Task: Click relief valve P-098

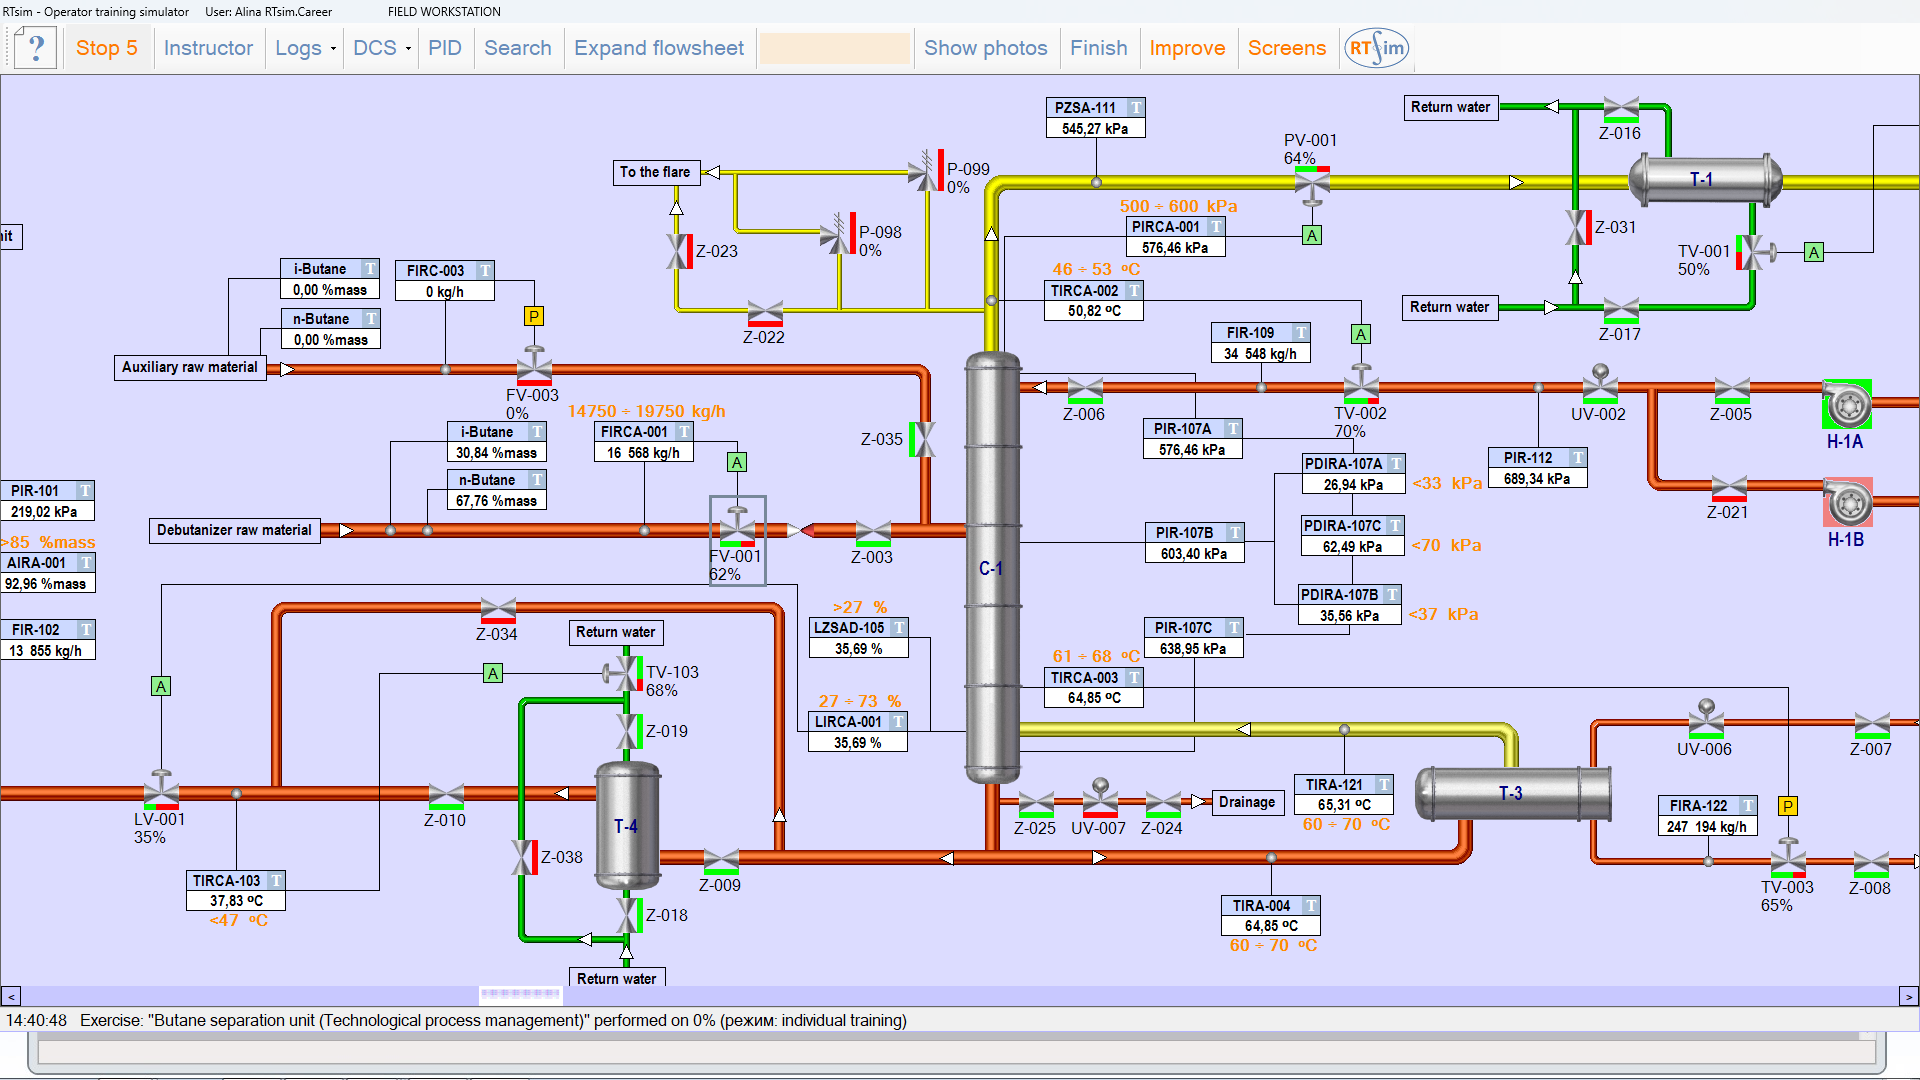Action: click(x=839, y=235)
